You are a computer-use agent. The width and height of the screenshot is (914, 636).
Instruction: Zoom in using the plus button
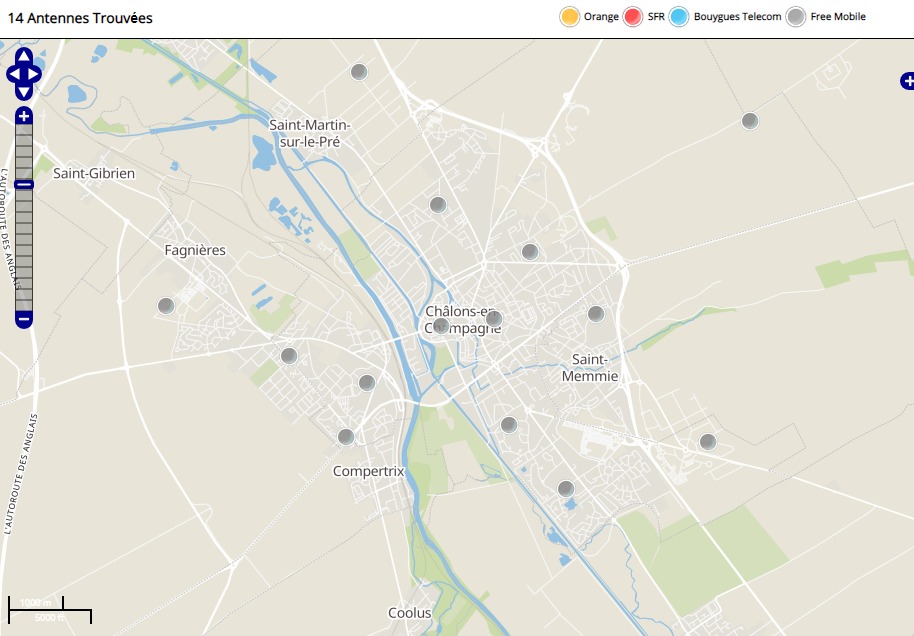click(x=24, y=116)
